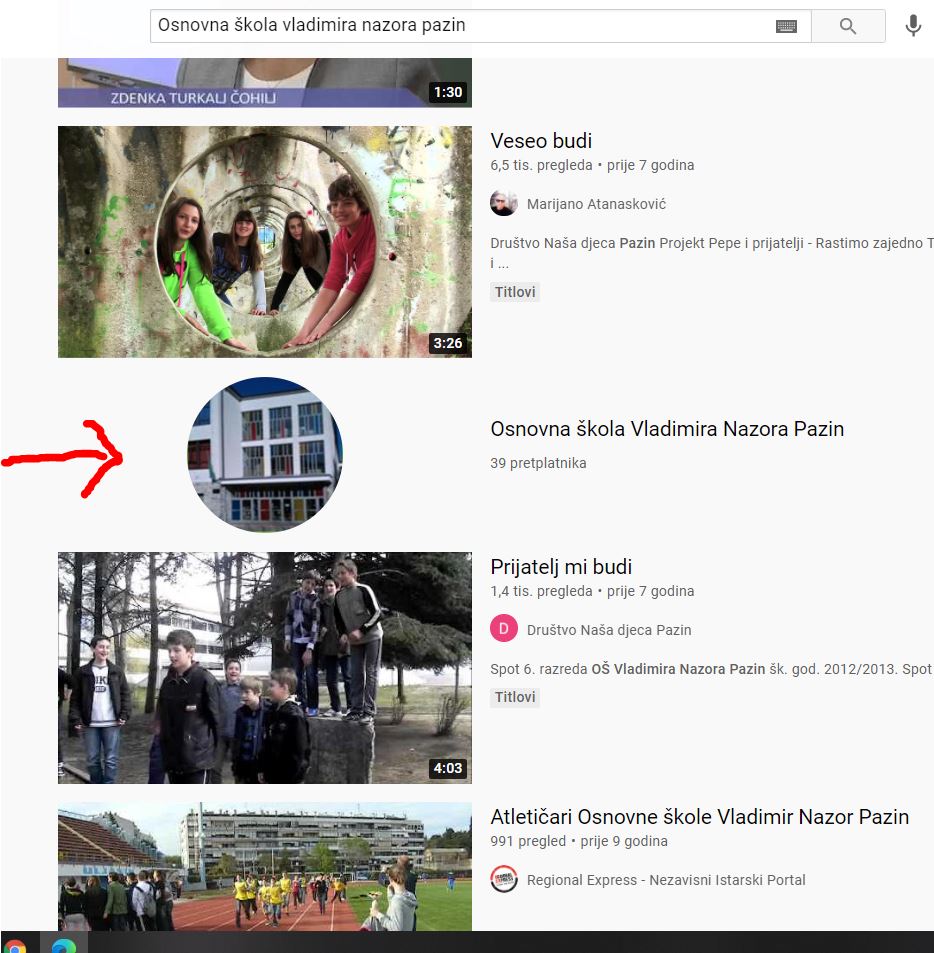Click Veseo budi description text about Projekt Pepe
Image resolution: width=934 pixels, height=953 pixels.
coord(712,252)
